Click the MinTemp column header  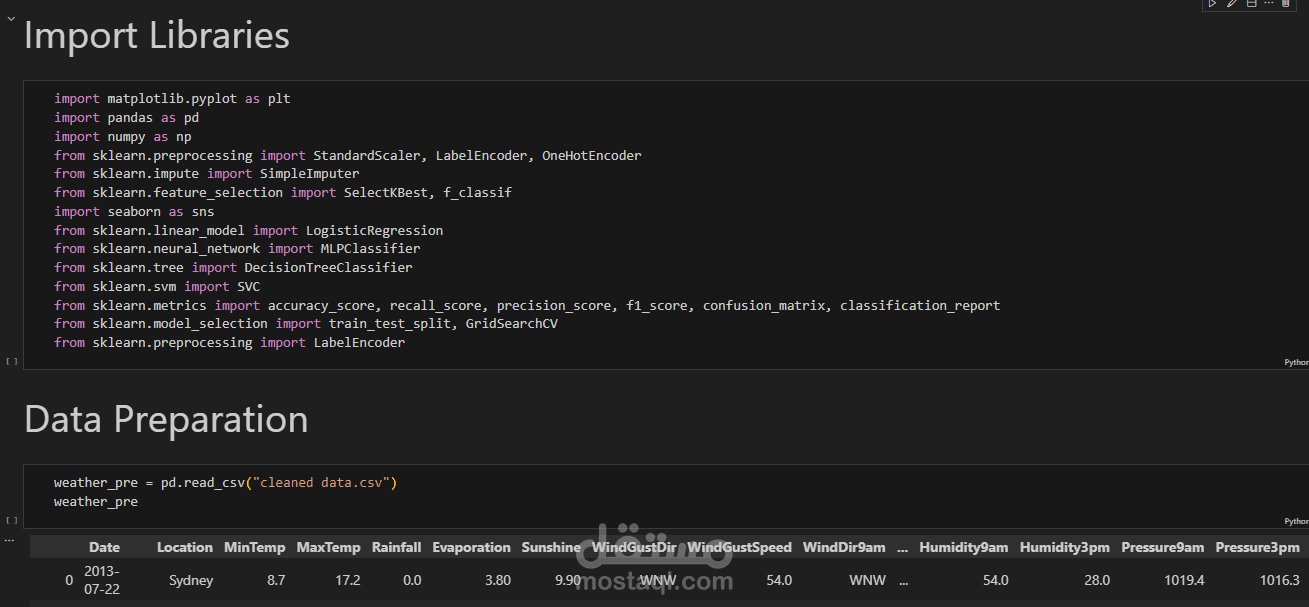254,547
